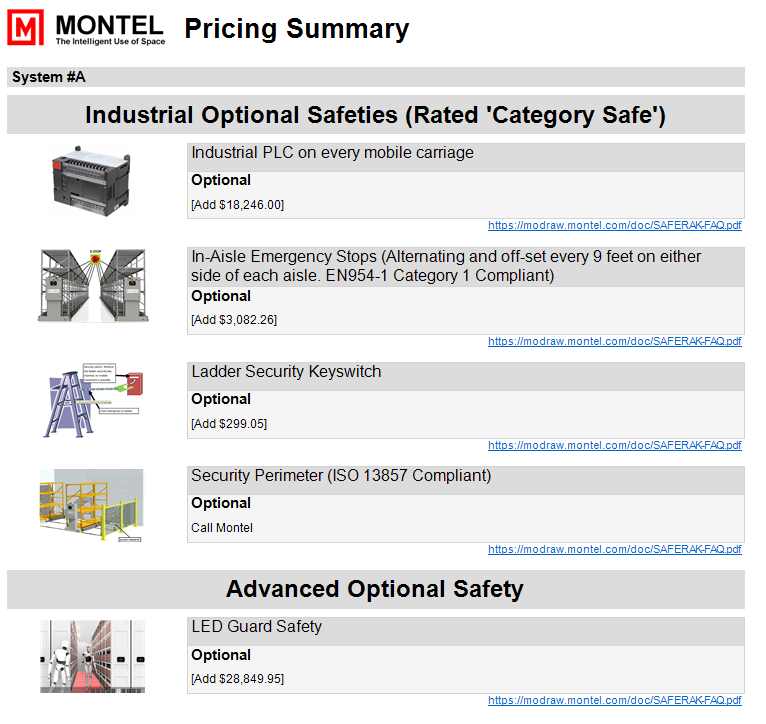
Task: Open the SAFERAK-FAQ link under Security Perimeter
Action: click(614, 550)
